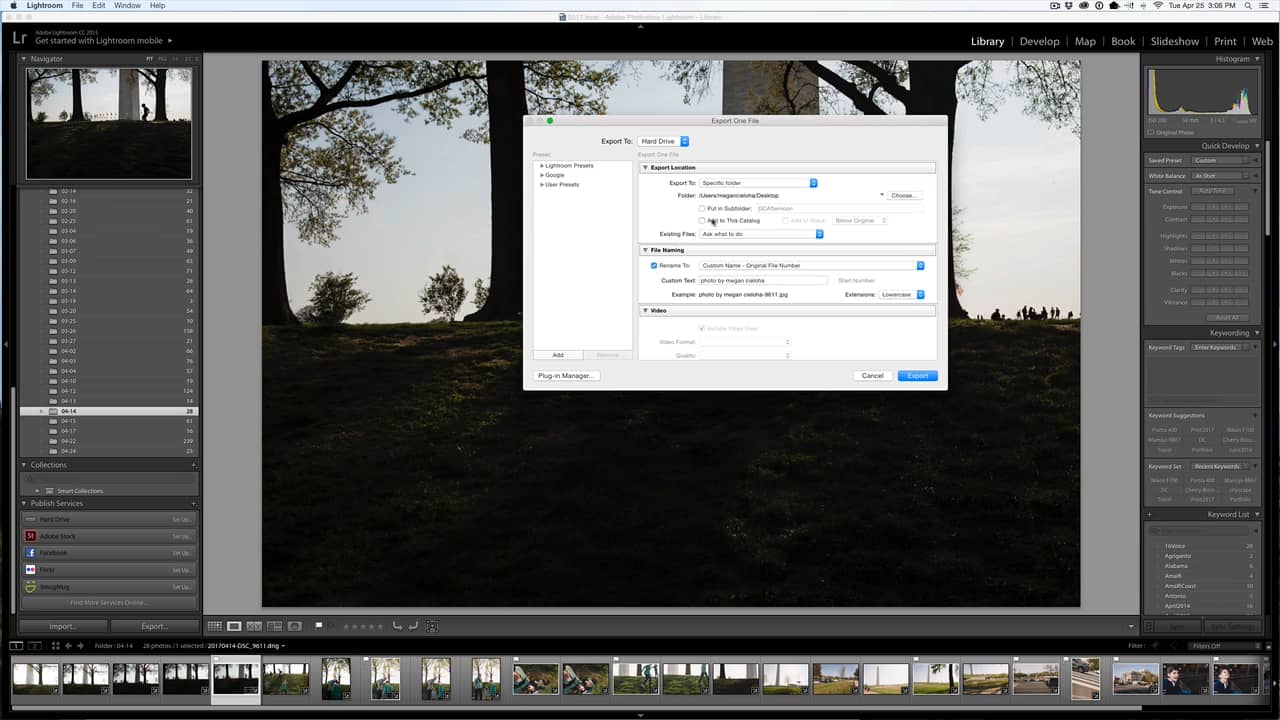Open Survey view icon in toolbar
The width and height of the screenshot is (1280, 720).
(x=274, y=626)
